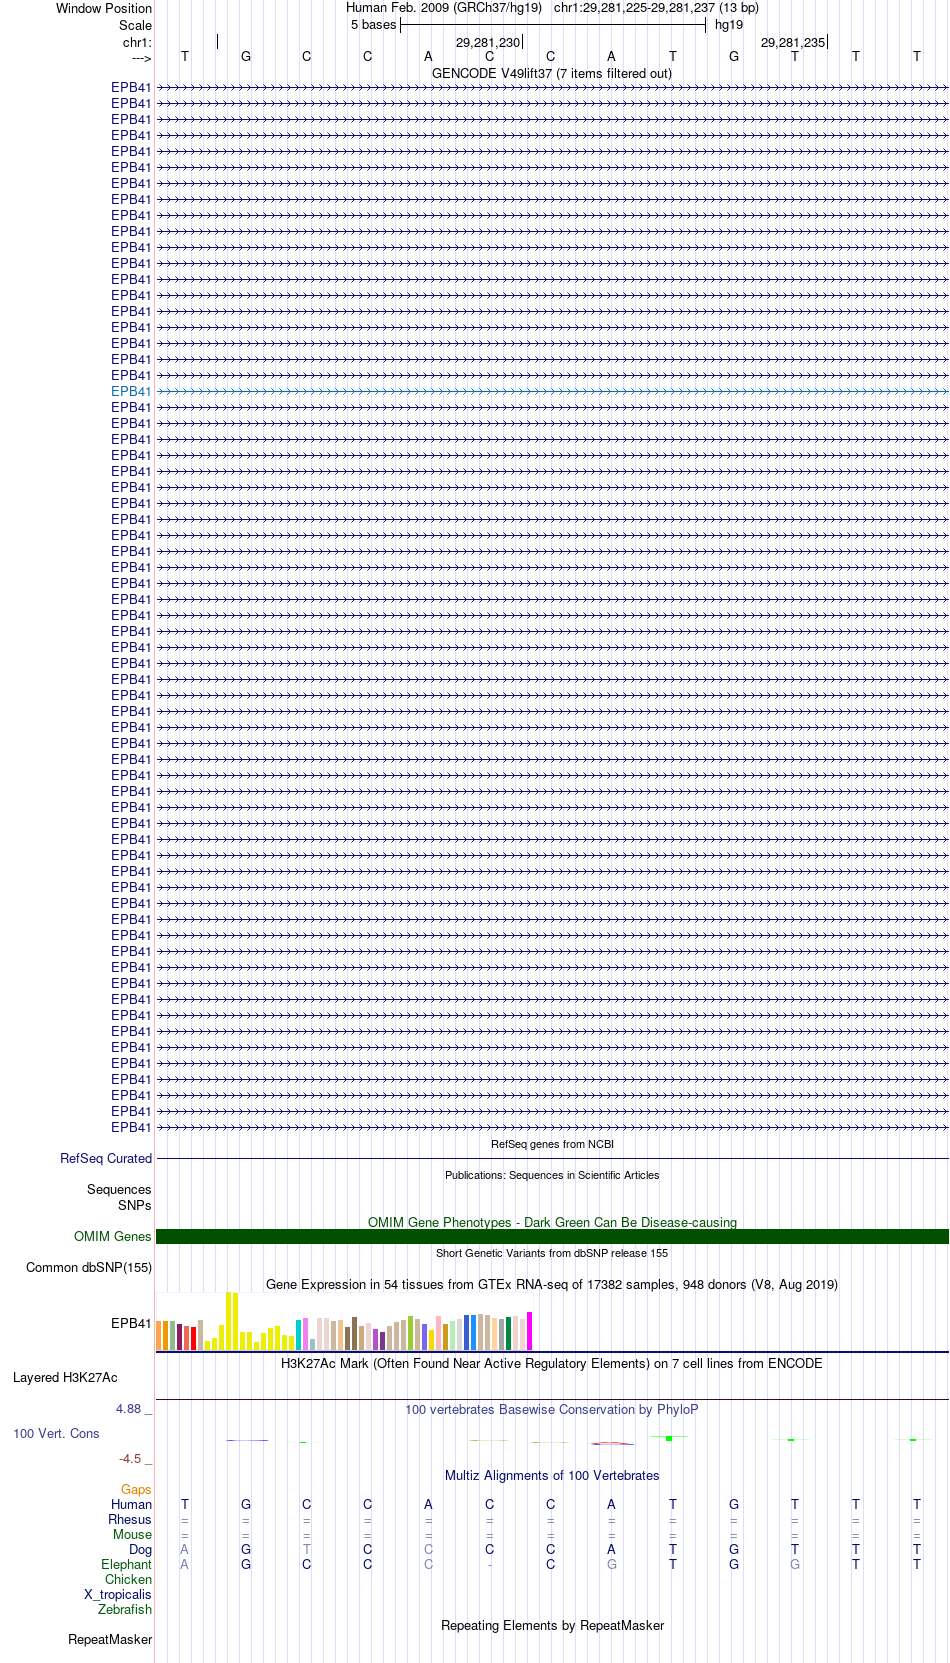Click the 29,281,230 position marker

pyautogui.click(x=488, y=43)
